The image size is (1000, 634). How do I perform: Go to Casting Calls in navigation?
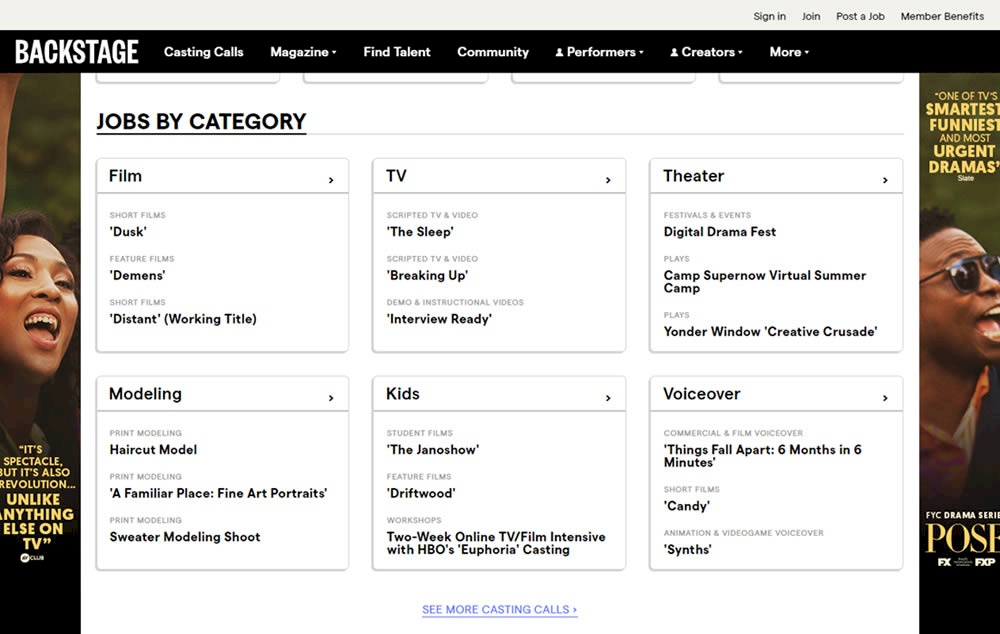[x=203, y=52]
